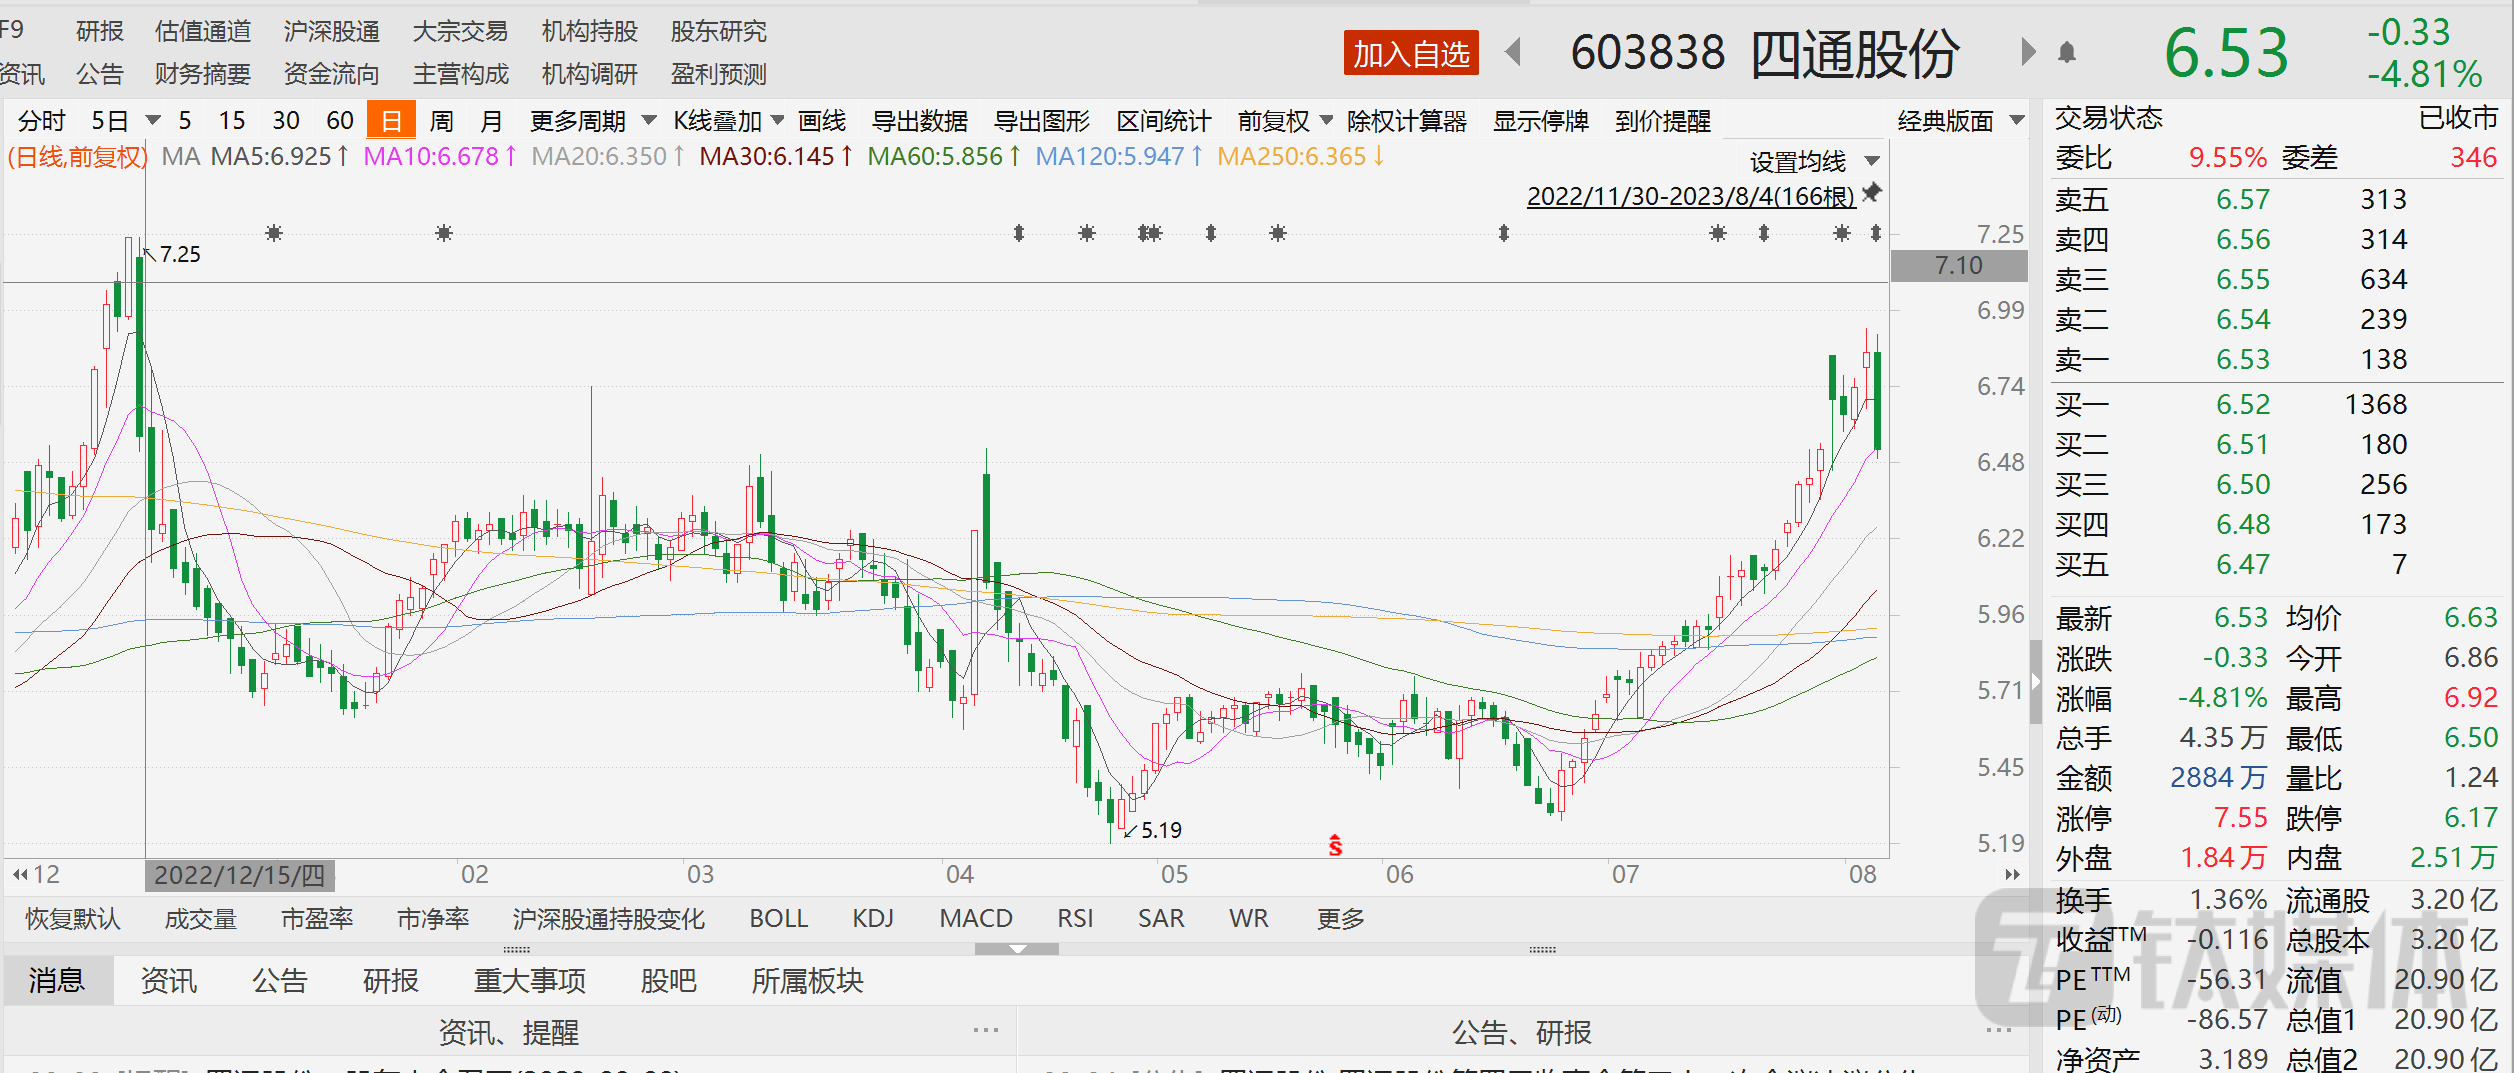Click the 加入自选 button
The width and height of the screenshot is (2514, 1073).
(1410, 54)
